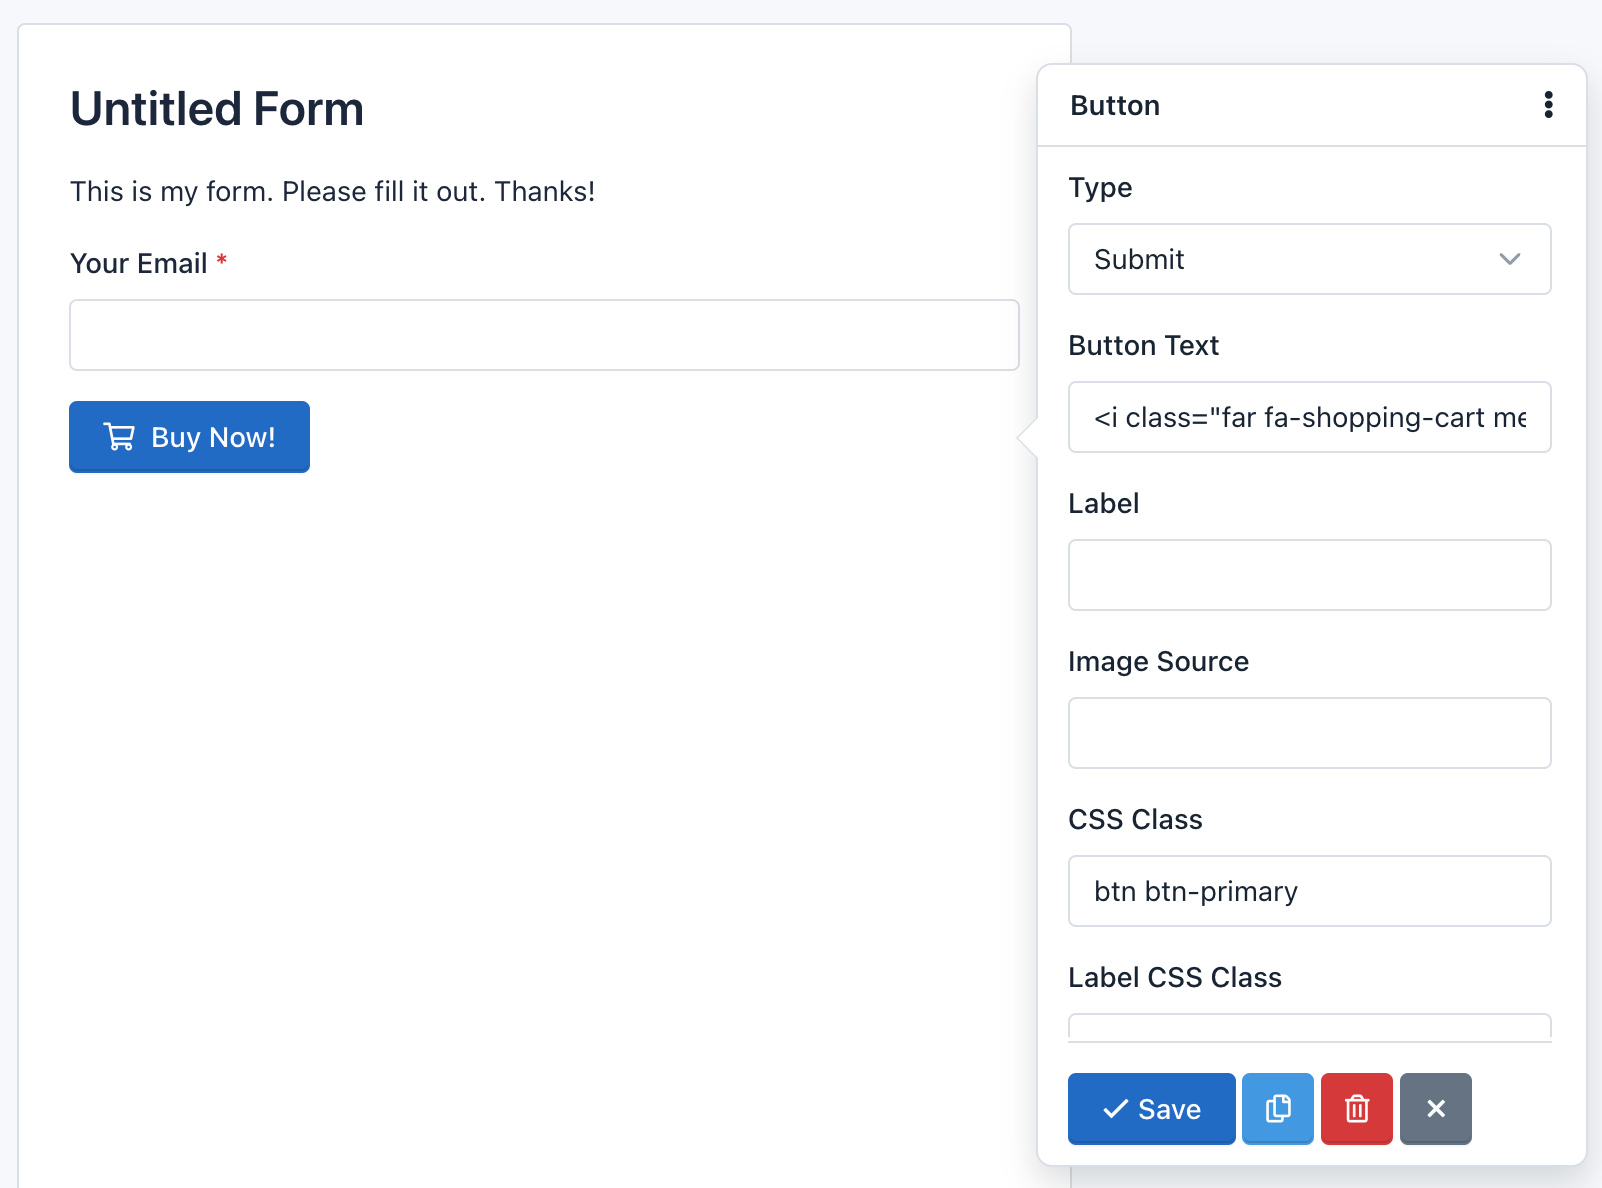The width and height of the screenshot is (1602, 1188).
Task: Click the empty Label field
Action: [x=1309, y=575]
